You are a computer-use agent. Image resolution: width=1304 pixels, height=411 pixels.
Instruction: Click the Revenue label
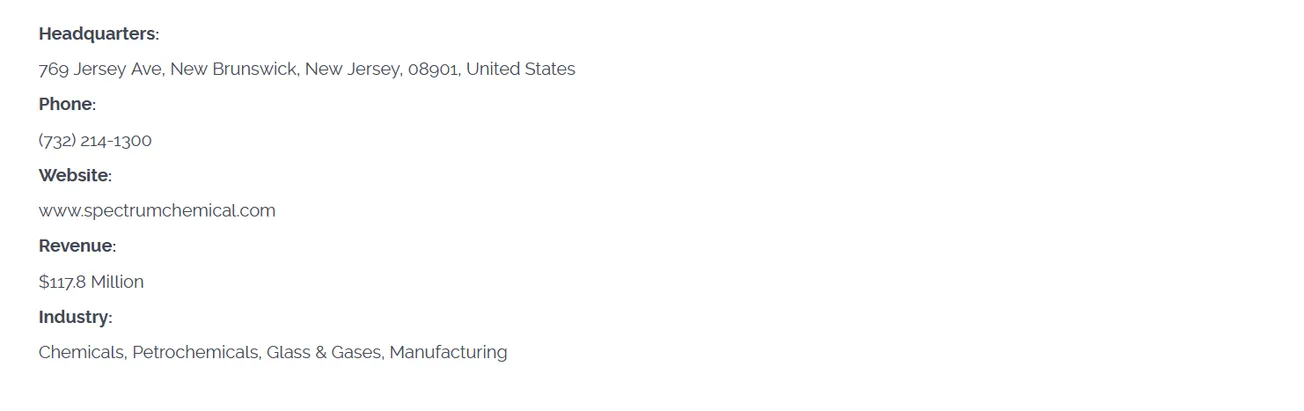[76, 246]
